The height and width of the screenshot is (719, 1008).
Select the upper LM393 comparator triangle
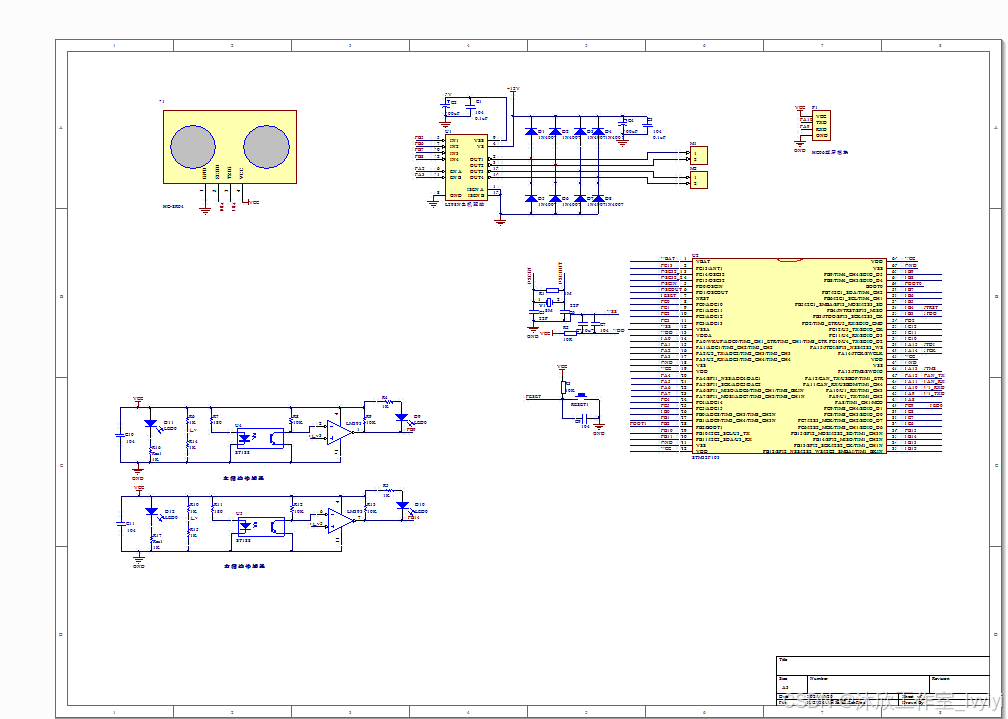[339, 432]
